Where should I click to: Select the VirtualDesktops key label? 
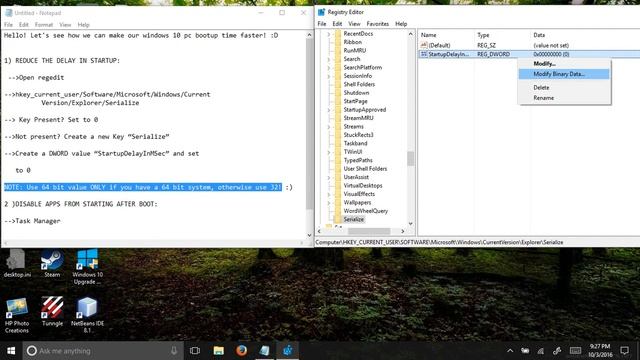pyautogui.click(x=363, y=186)
